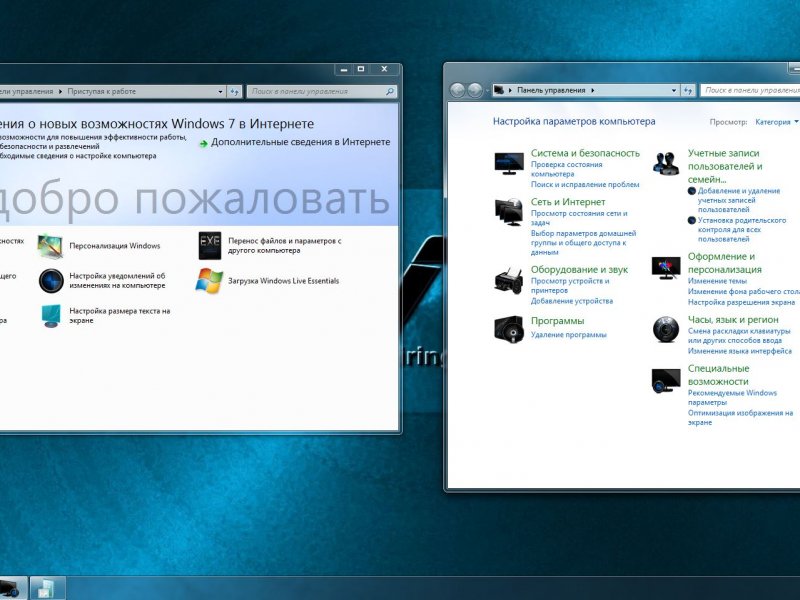Click Просмотр устройств и принтеров link
Screen dimensions: 800x600
[570, 286]
